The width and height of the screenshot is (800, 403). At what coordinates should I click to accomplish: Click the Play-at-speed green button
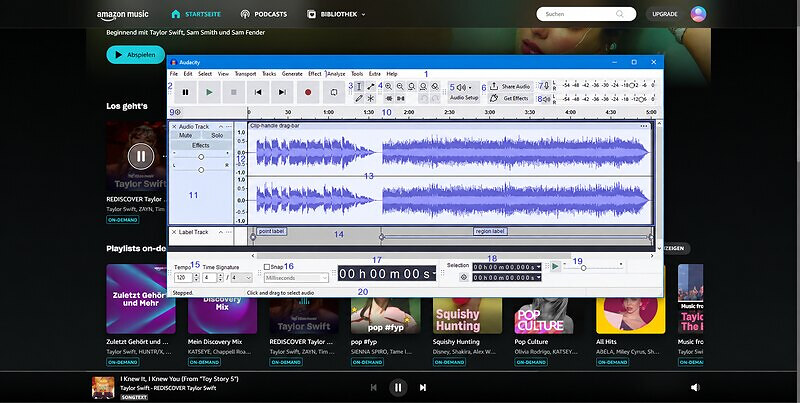[x=555, y=266]
